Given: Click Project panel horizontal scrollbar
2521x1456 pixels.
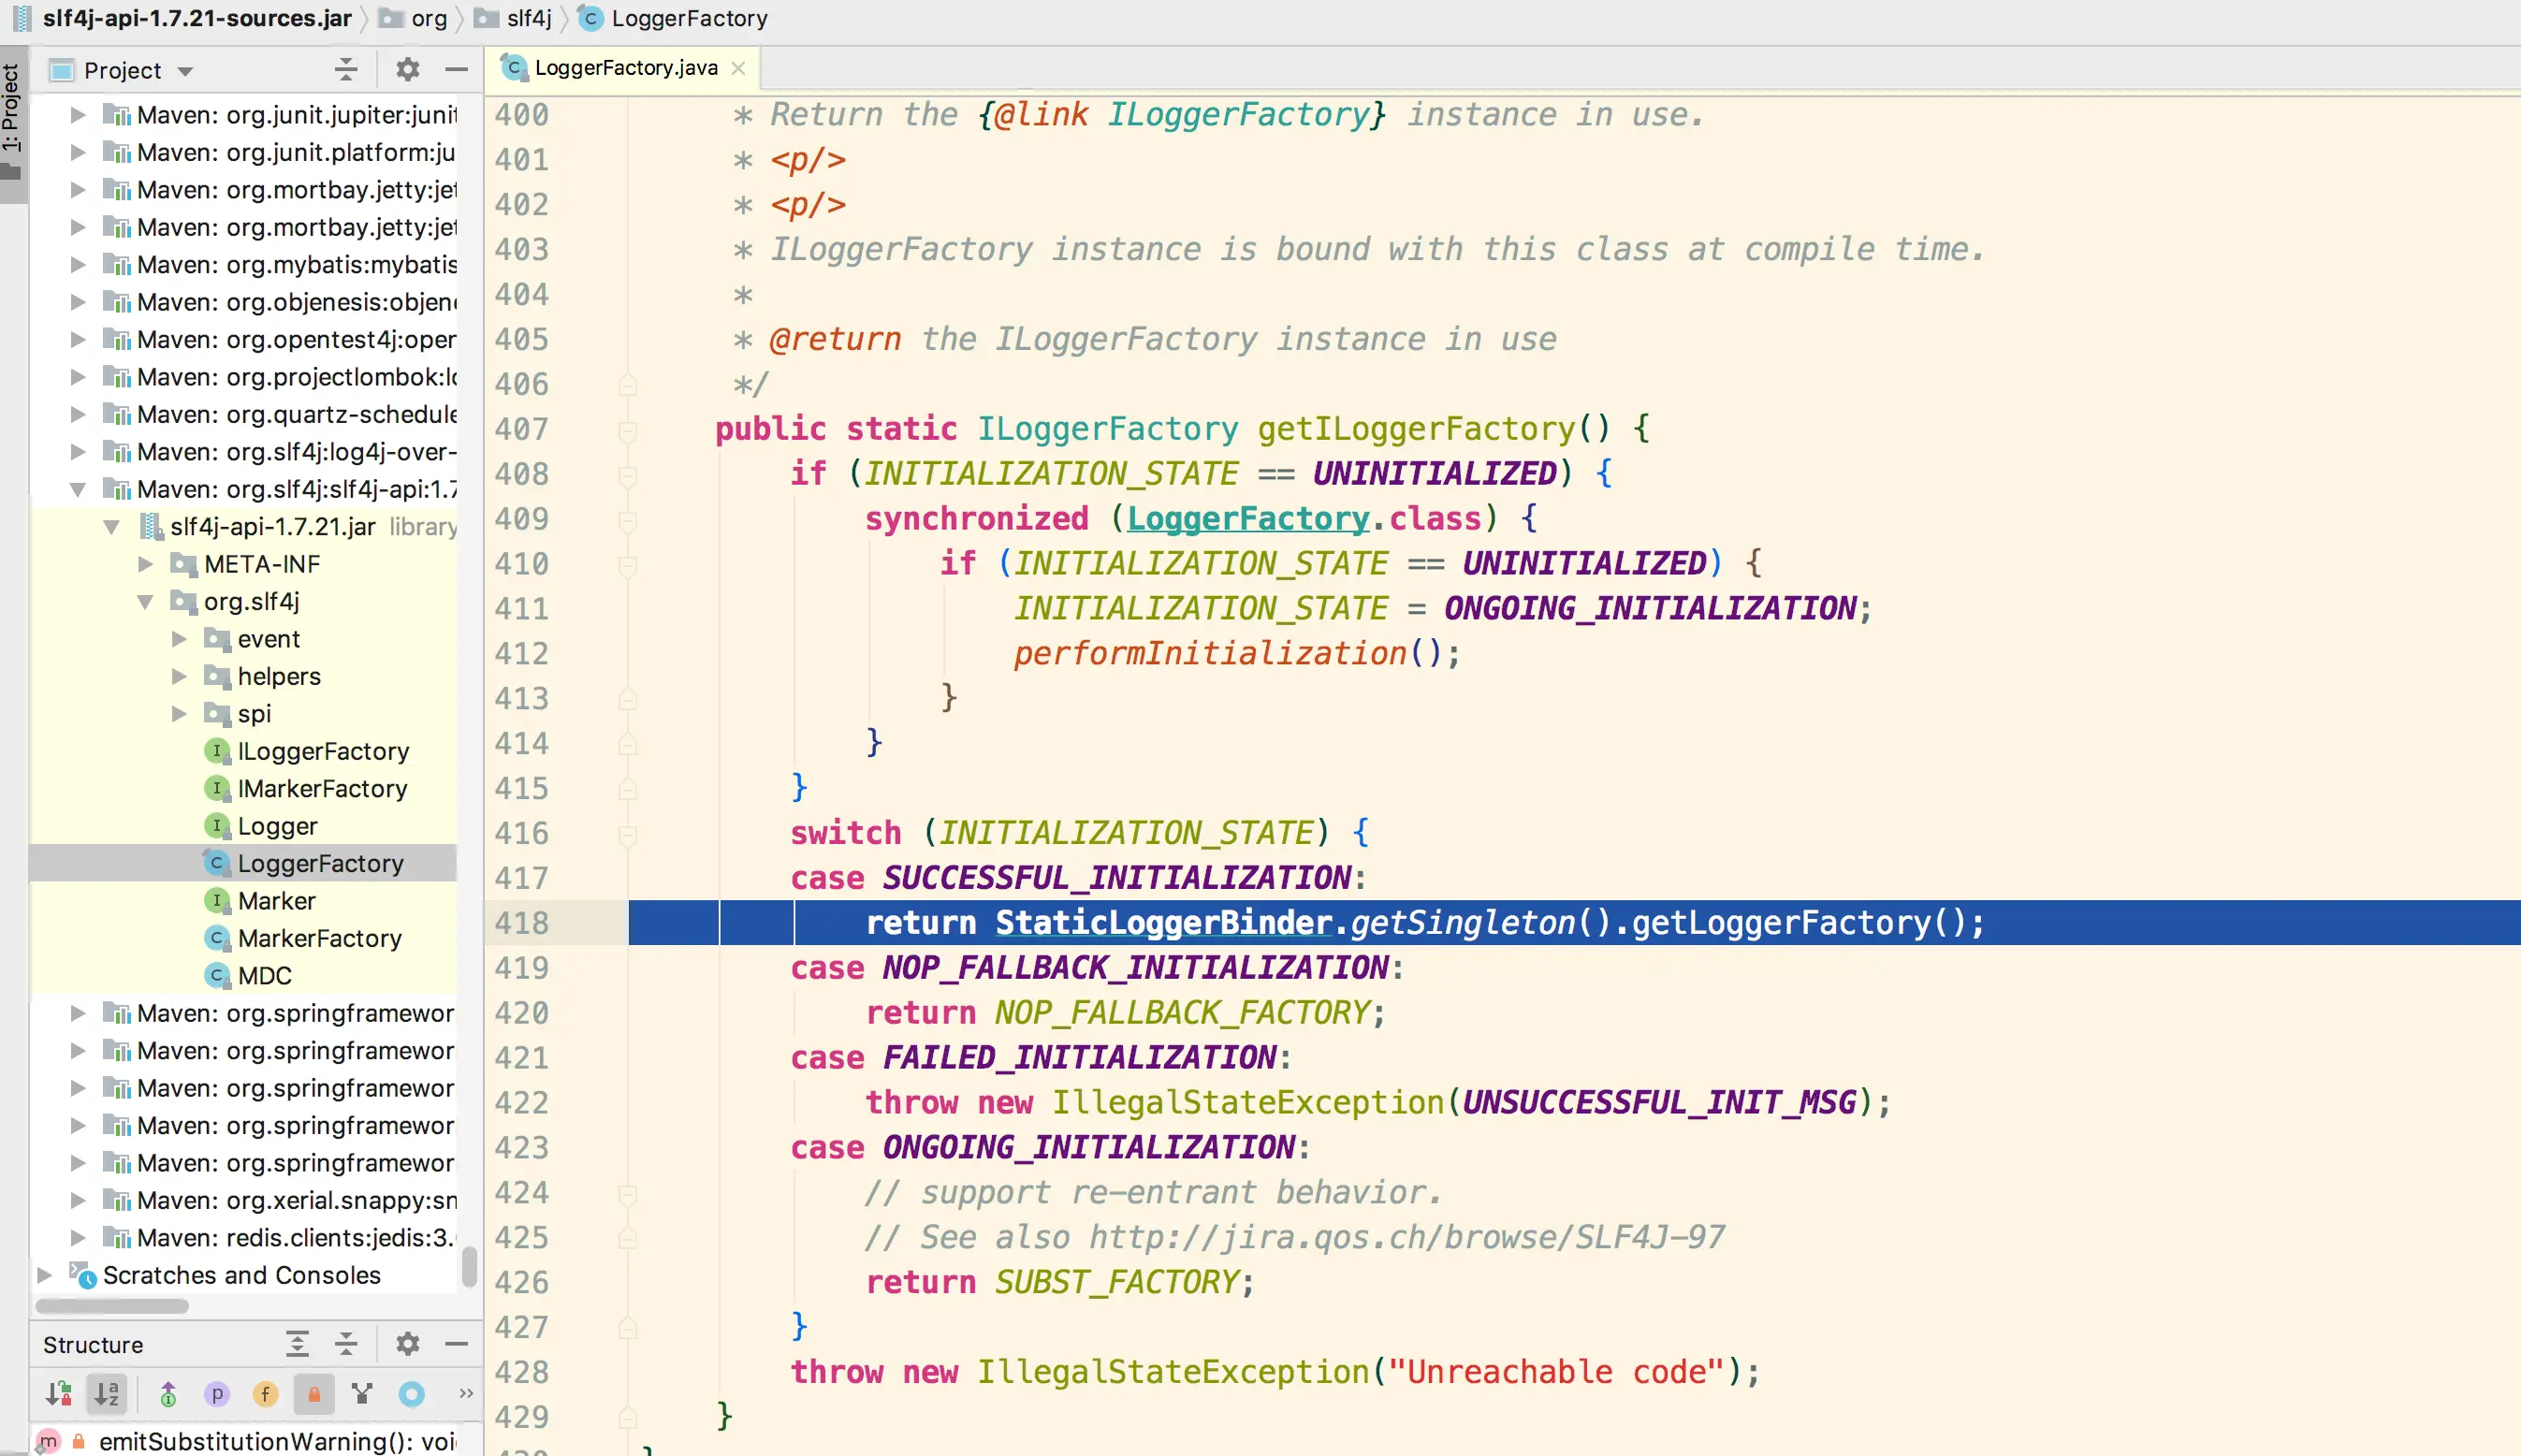Looking at the screenshot, I should tap(112, 1306).
